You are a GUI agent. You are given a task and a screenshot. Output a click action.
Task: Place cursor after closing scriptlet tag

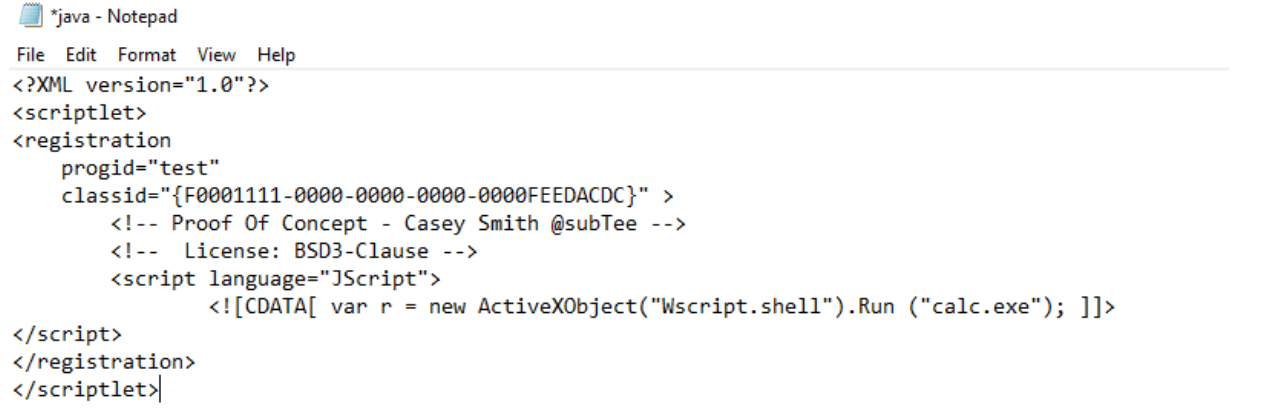[x=161, y=388]
